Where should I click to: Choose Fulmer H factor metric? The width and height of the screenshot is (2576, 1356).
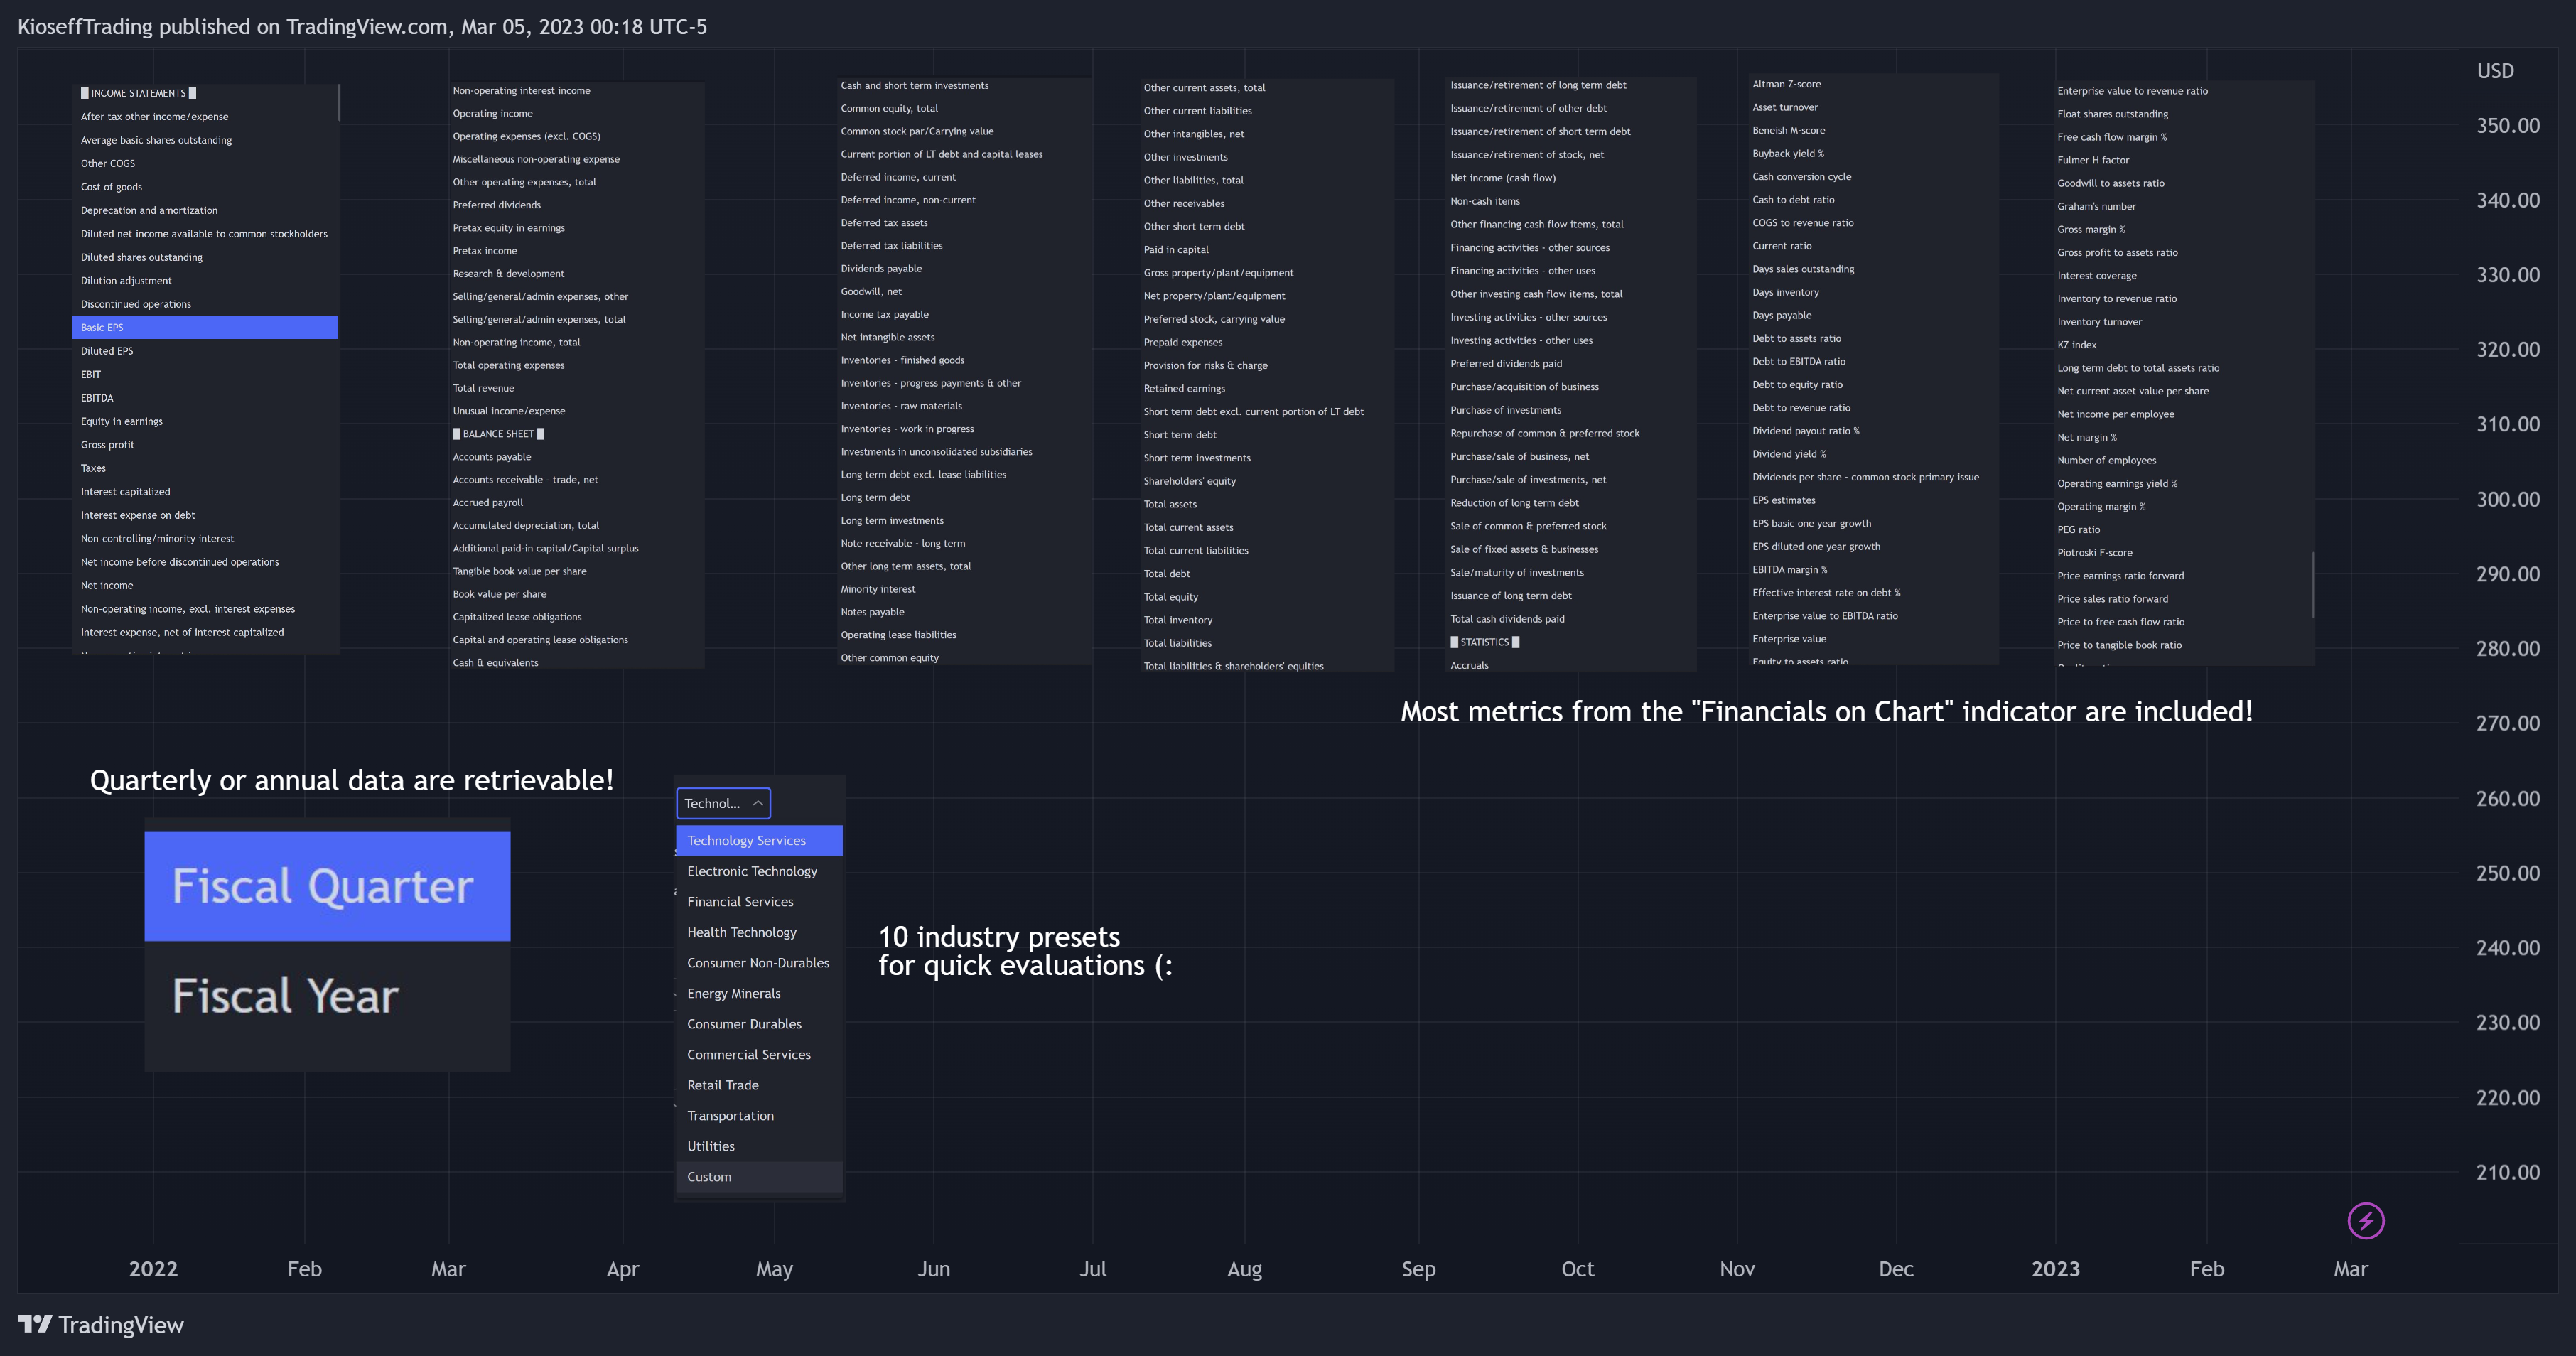(x=2093, y=160)
